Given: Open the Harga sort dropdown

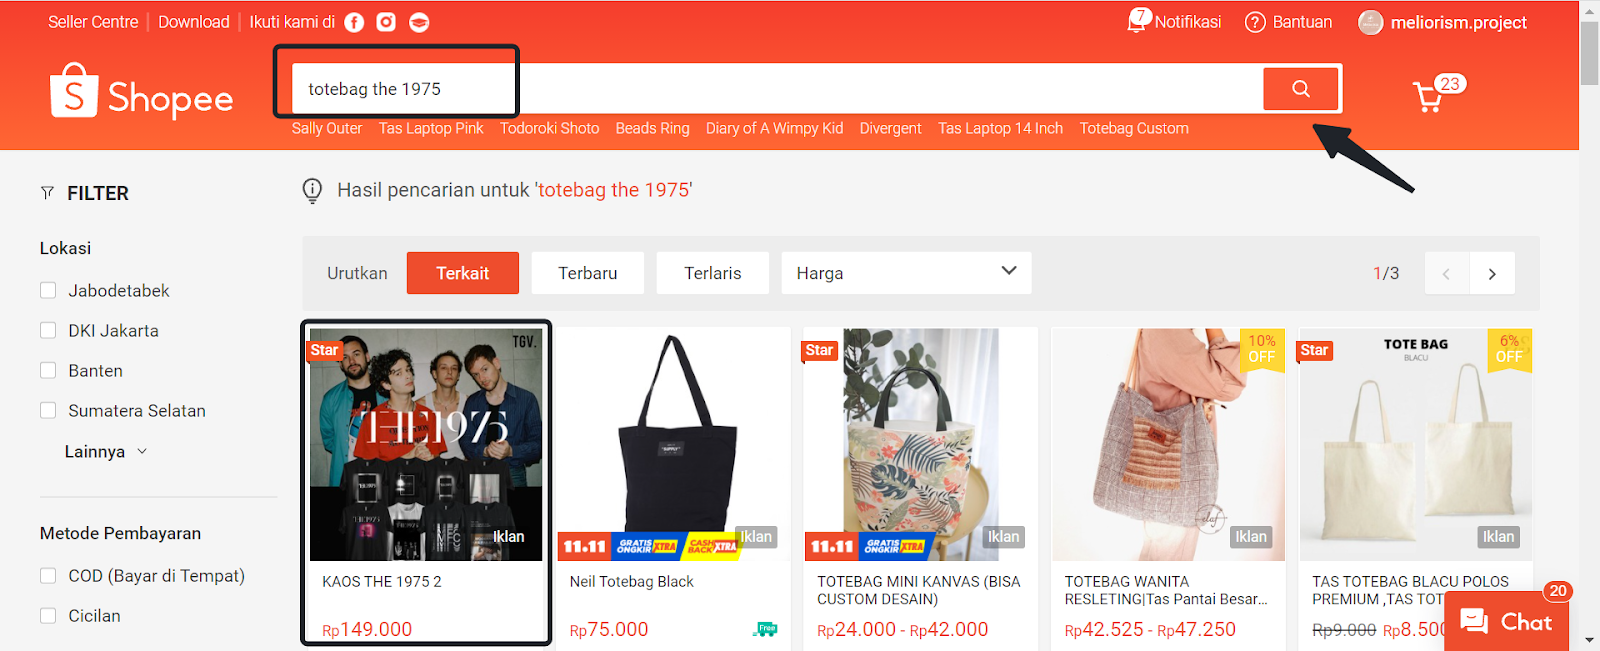Looking at the screenshot, I should click(906, 273).
